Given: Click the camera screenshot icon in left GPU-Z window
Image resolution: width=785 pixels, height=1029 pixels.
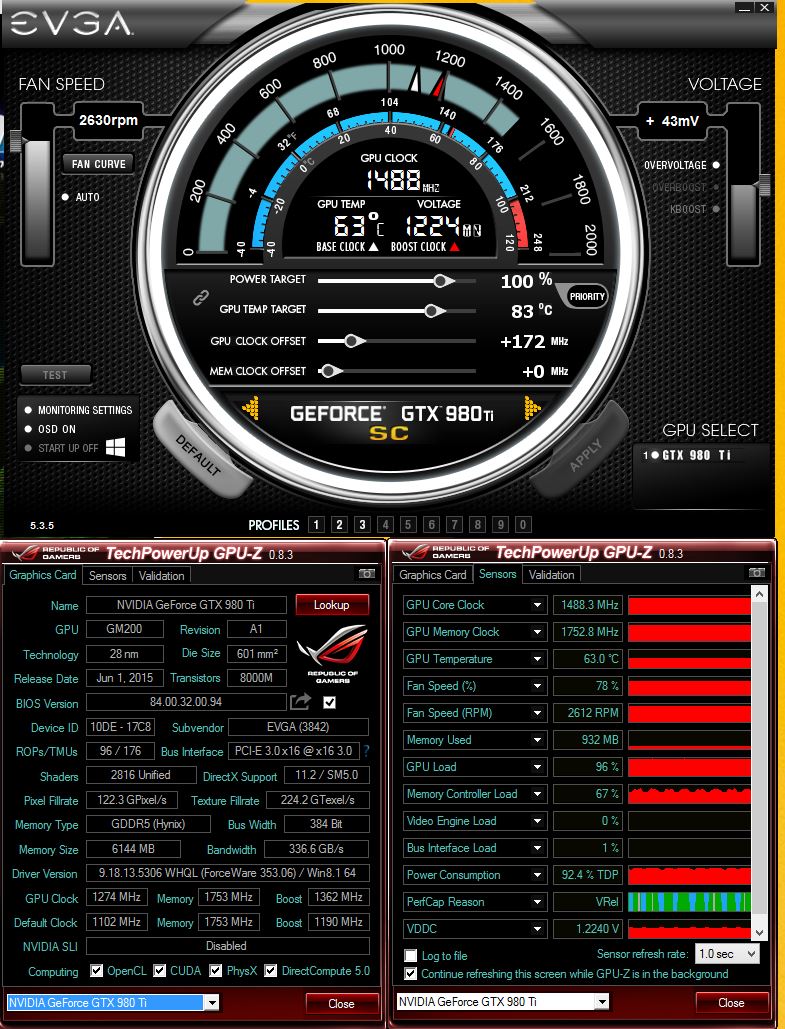Looking at the screenshot, I should coord(367,574).
